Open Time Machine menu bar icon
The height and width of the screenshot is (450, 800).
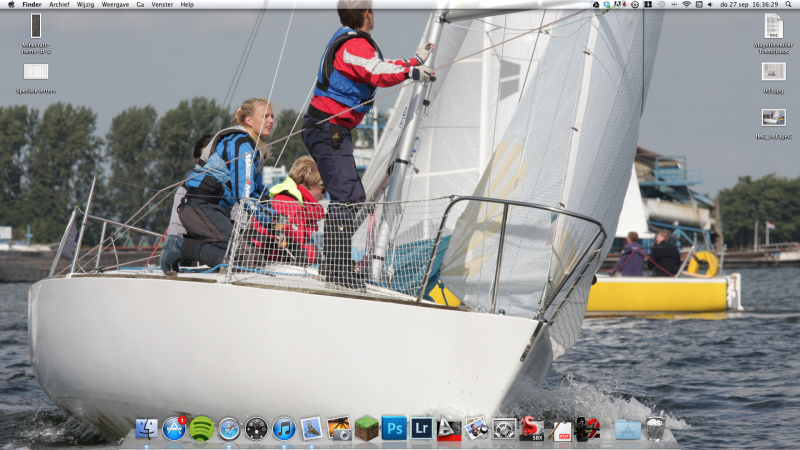coord(661,4)
